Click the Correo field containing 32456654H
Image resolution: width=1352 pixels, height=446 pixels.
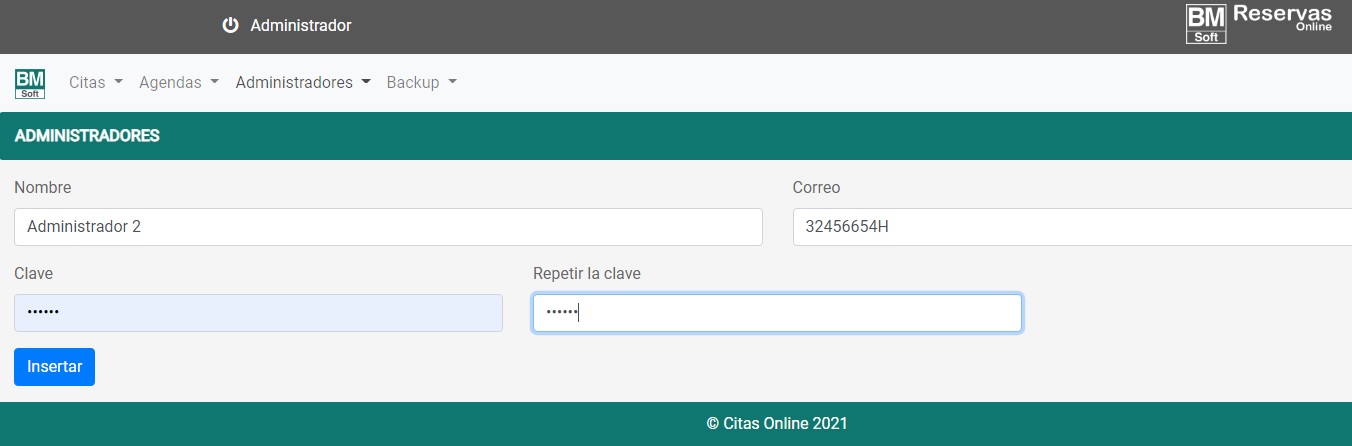[1070, 227]
